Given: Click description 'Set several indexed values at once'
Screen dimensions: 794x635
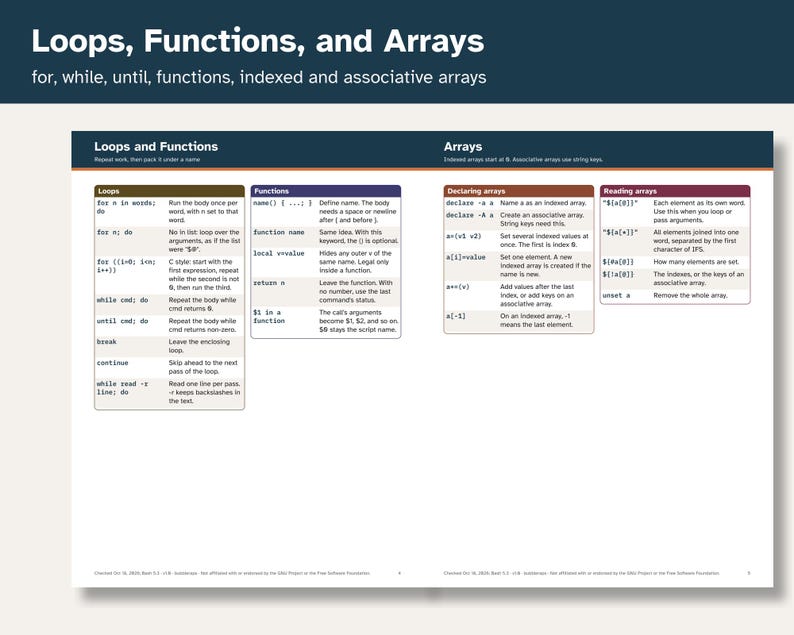Looking at the screenshot, I should click(544, 241).
